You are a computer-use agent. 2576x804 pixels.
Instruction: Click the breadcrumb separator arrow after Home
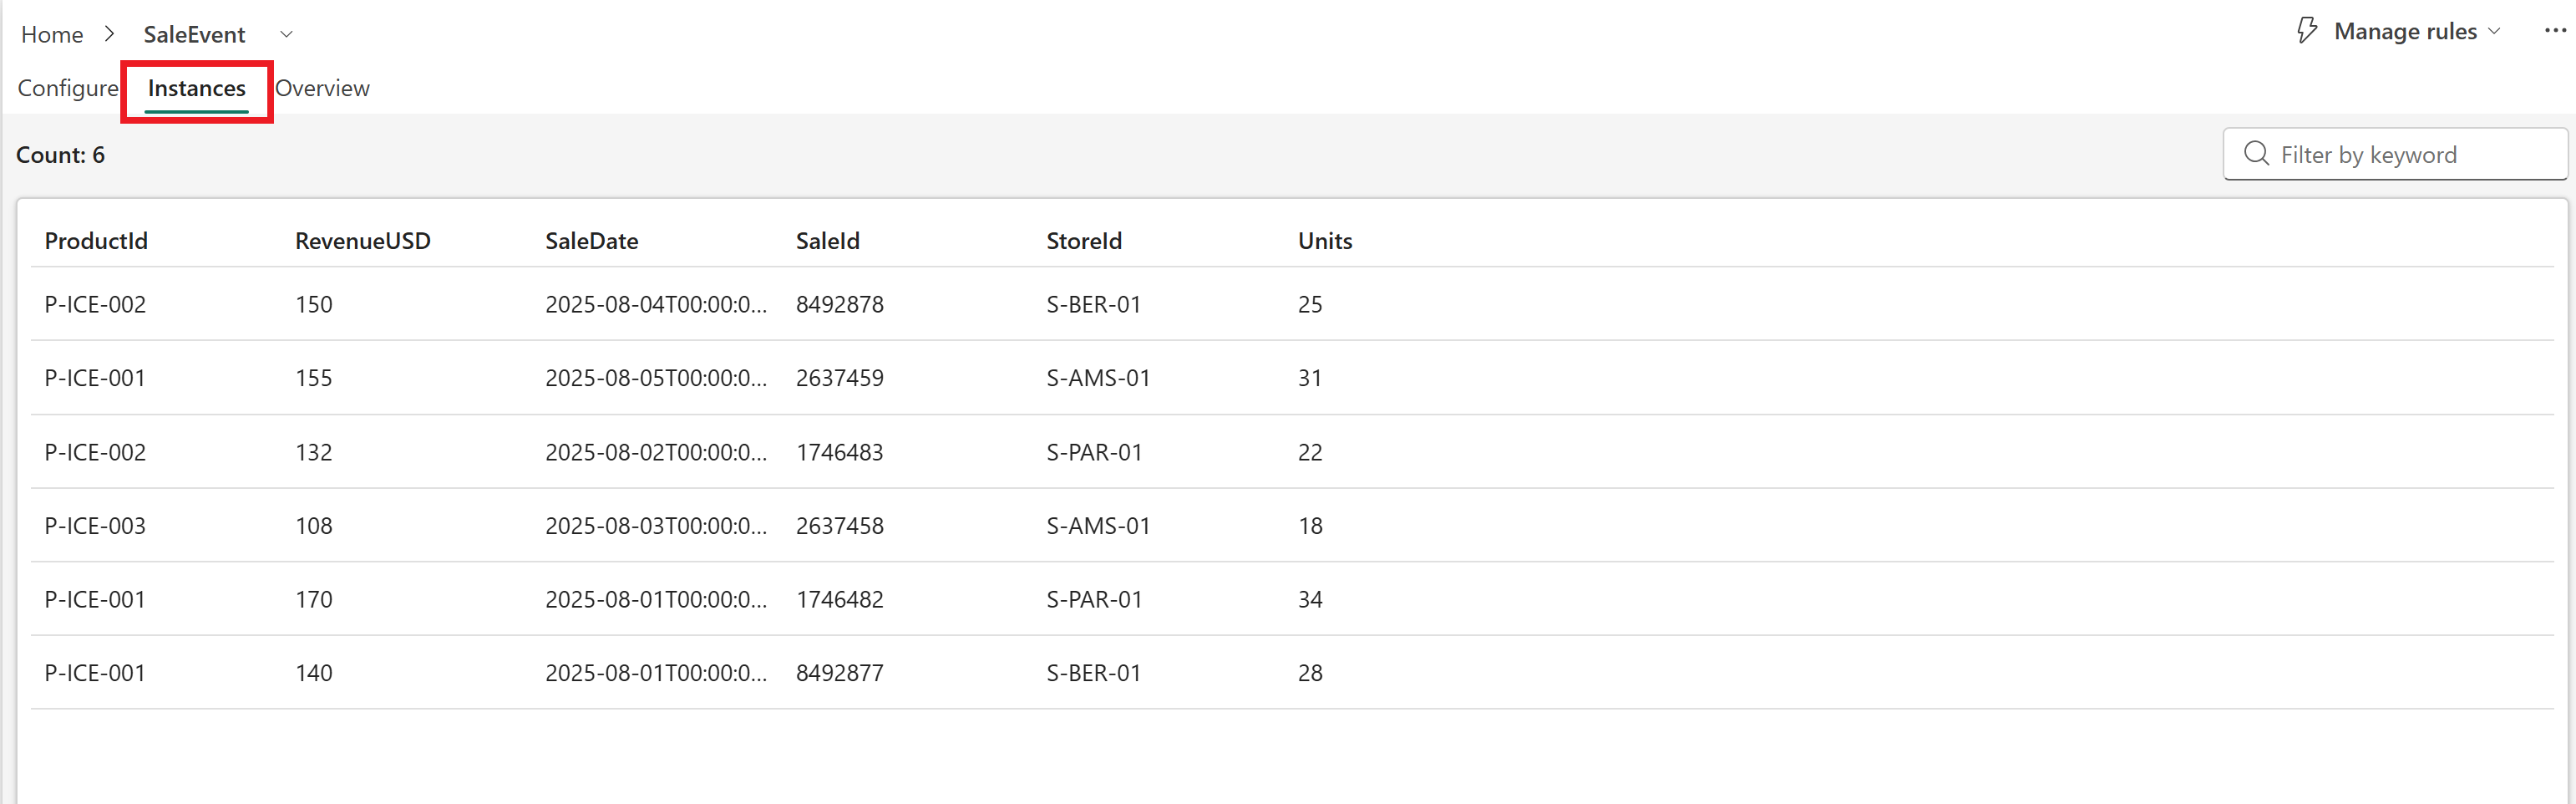(x=110, y=34)
